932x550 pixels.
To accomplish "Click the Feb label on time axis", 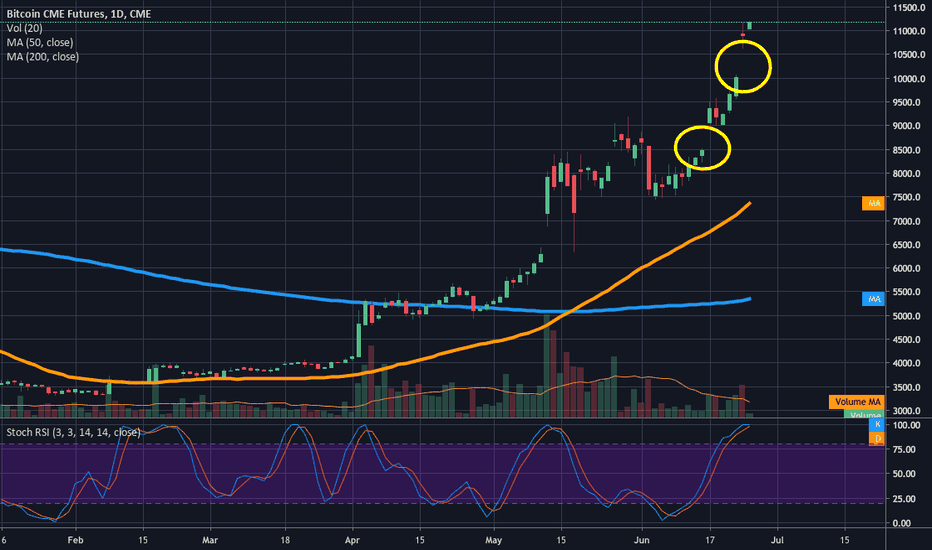I will pyautogui.click(x=75, y=540).
